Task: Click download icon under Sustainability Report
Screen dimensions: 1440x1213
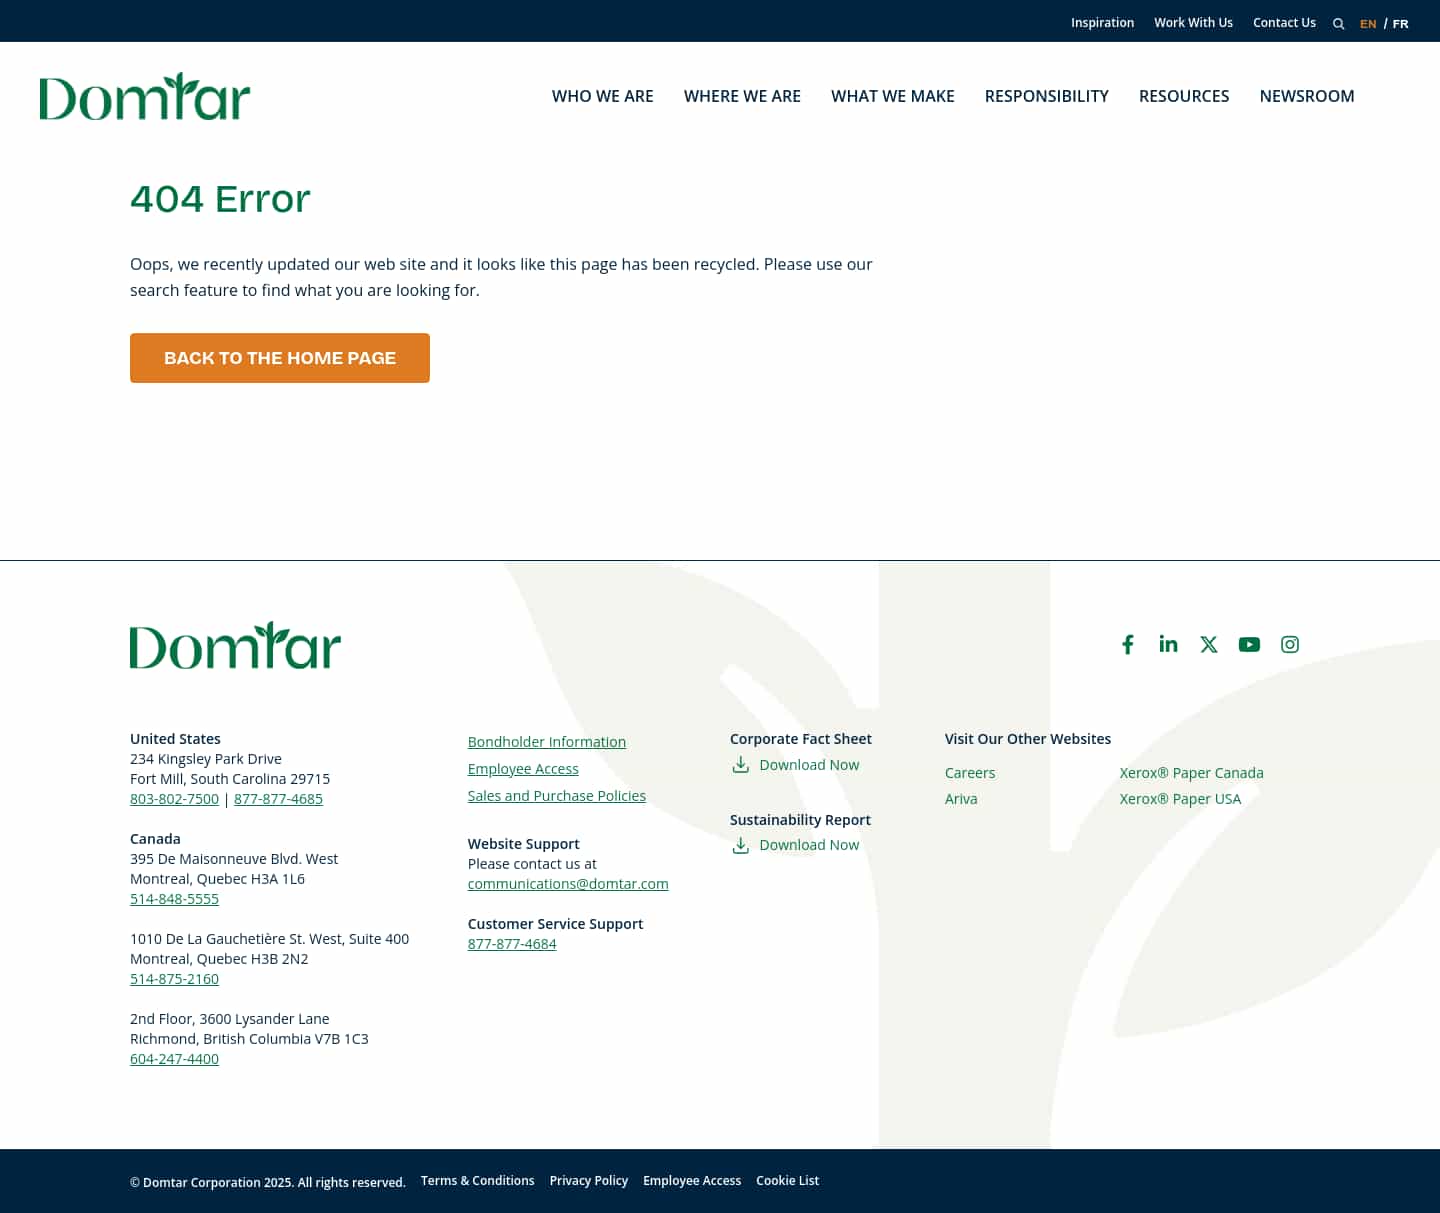Action: coord(741,845)
